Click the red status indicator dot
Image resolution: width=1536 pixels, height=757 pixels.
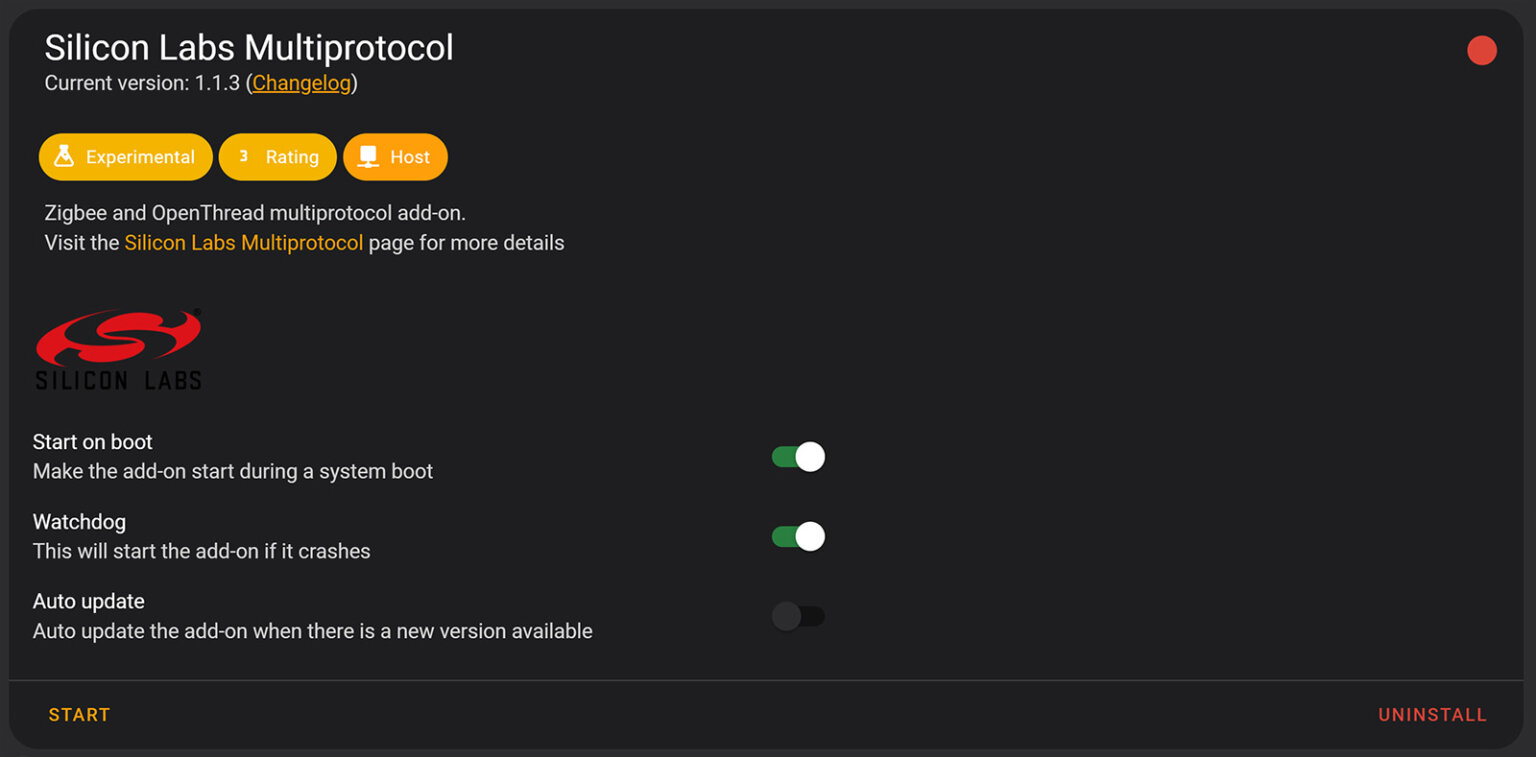pyautogui.click(x=1481, y=50)
